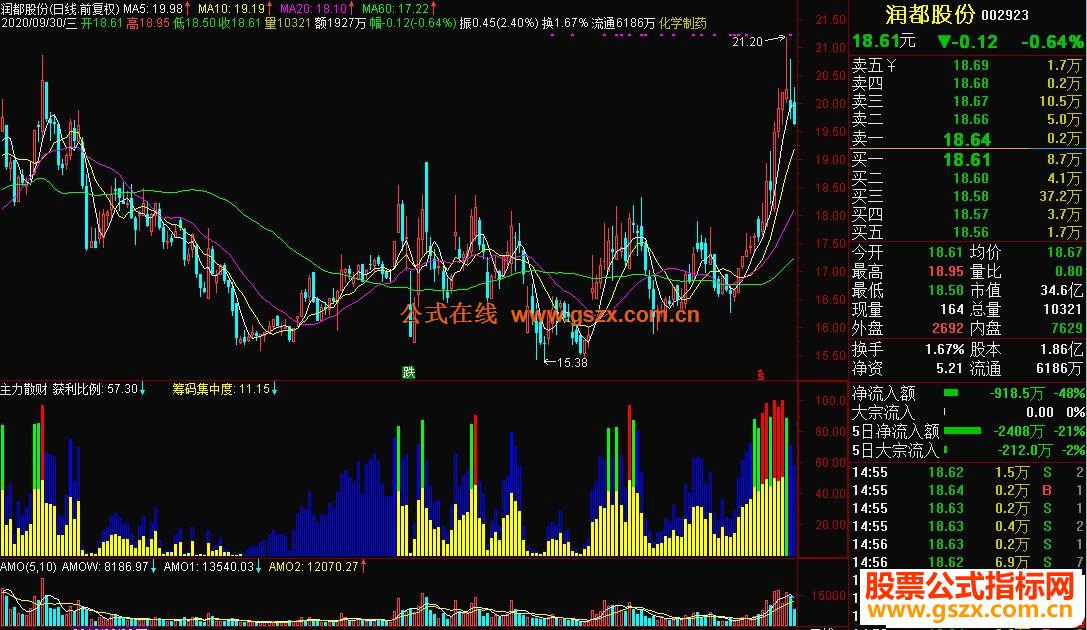Click the 振0.45(2.40%) amplitude value
The image size is (1087, 630).
[498, 23]
